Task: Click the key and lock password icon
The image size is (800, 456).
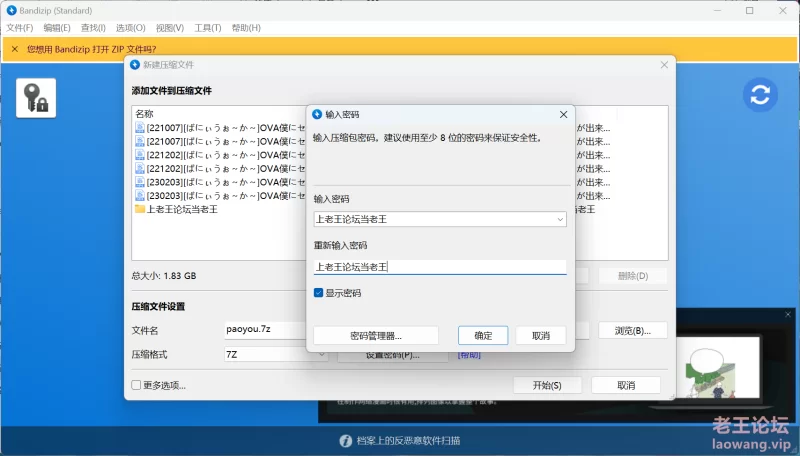Action: coord(36,98)
